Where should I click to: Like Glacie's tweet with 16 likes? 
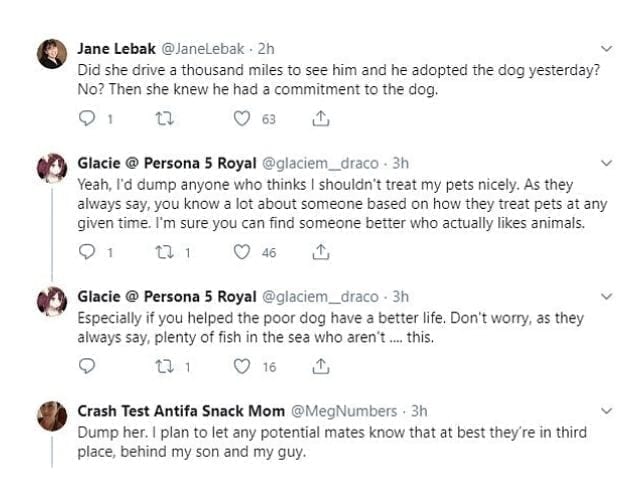[x=241, y=367]
